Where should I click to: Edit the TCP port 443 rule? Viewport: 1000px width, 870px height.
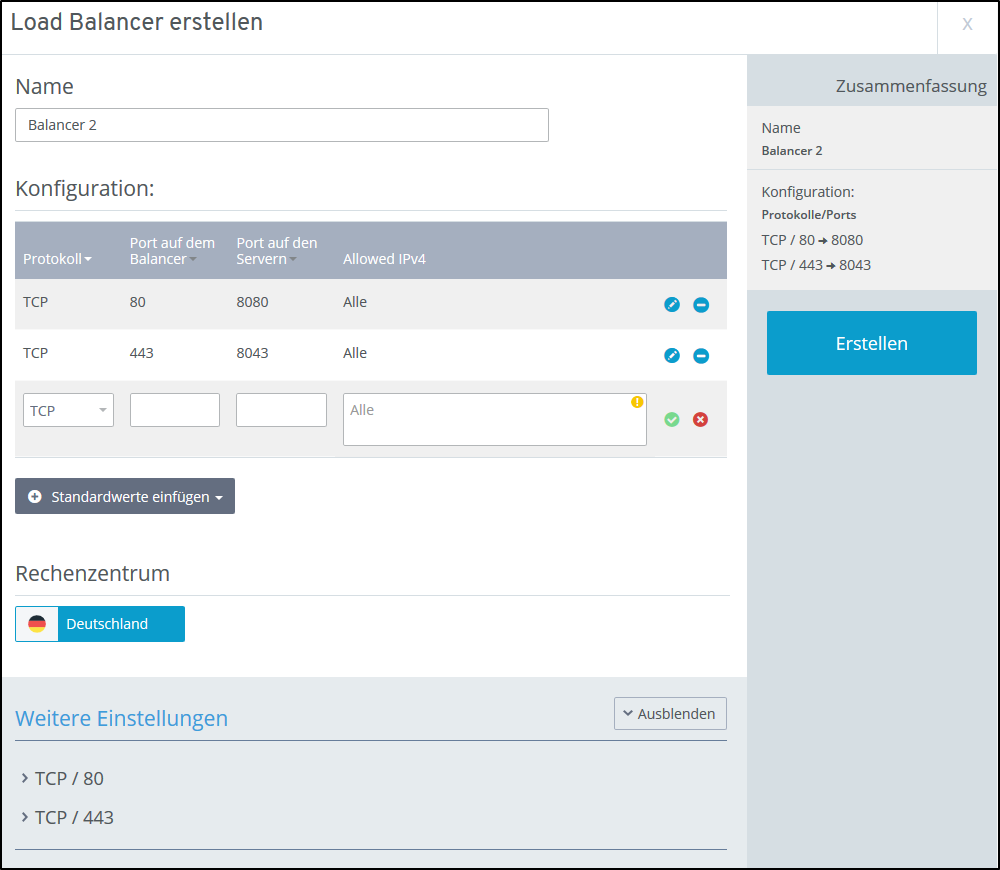(x=671, y=355)
